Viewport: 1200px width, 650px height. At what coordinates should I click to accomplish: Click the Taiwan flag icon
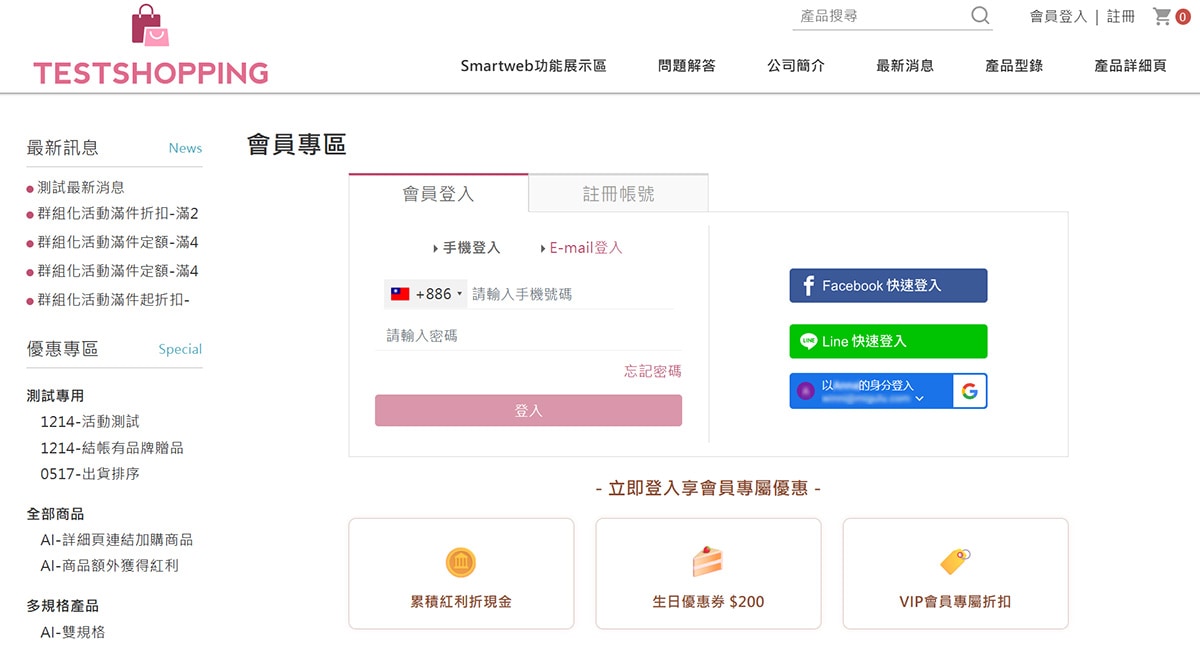point(400,294)
